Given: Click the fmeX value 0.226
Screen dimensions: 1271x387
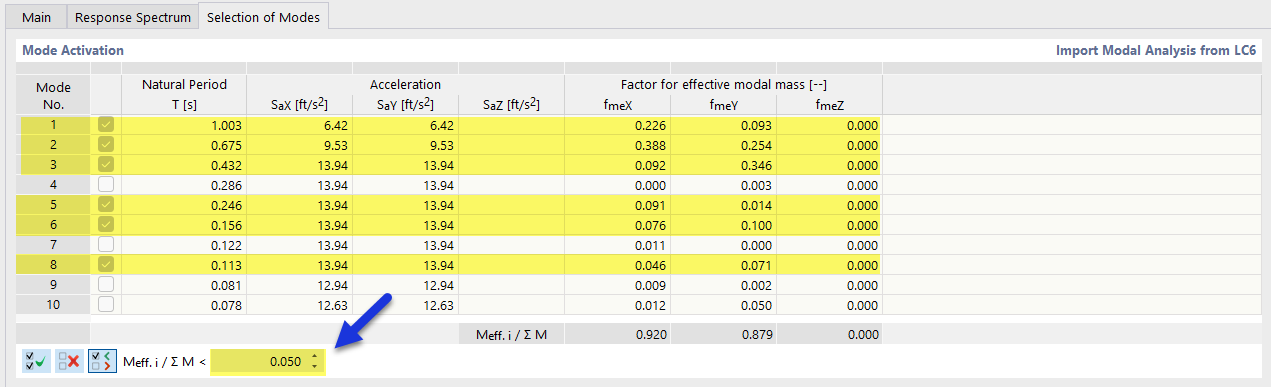Looking at the screenshot, I should point(617,125).
